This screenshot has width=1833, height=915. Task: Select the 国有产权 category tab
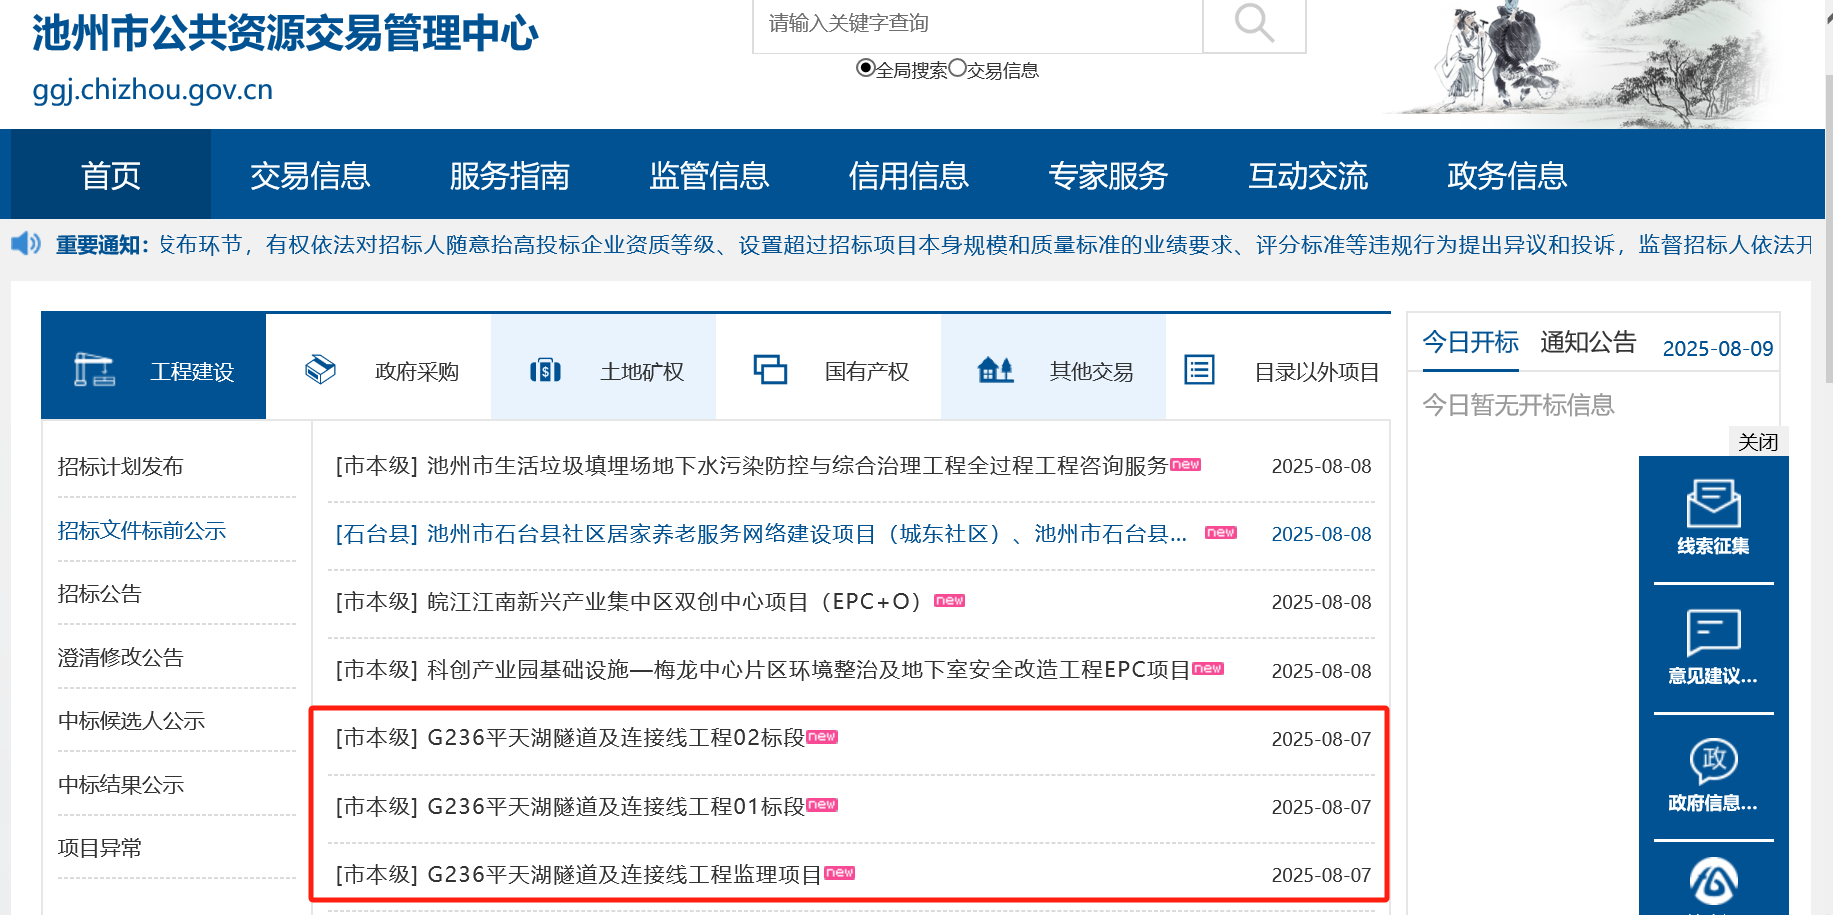tap(828, 366)
